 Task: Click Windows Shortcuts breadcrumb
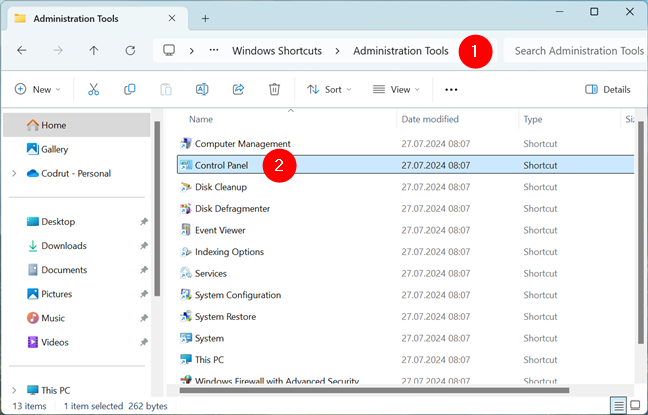tap(276, 50)
